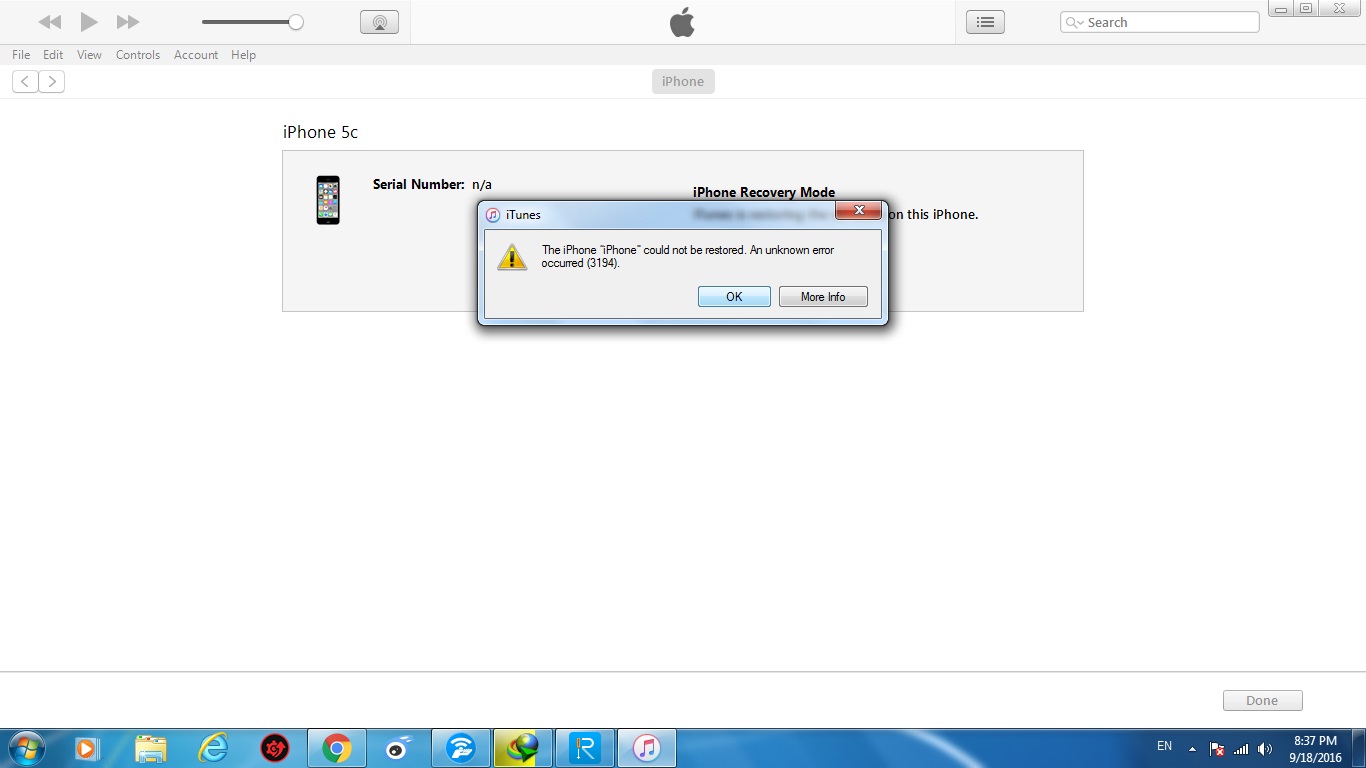Click the iPhone 5c device image
Screen dimensions: 1366x768
328,200
